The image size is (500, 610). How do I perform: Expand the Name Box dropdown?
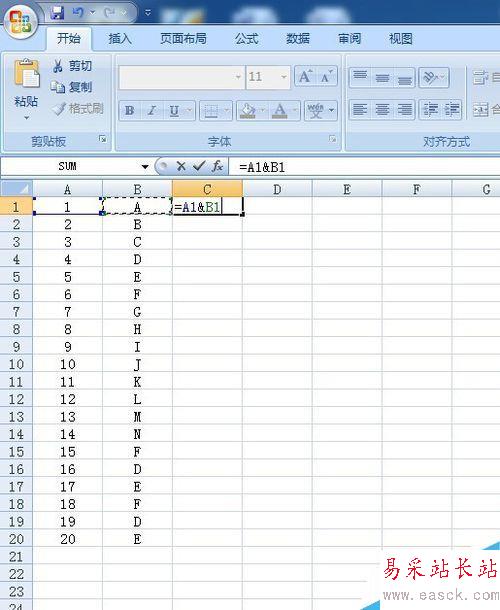coord(145,167)
